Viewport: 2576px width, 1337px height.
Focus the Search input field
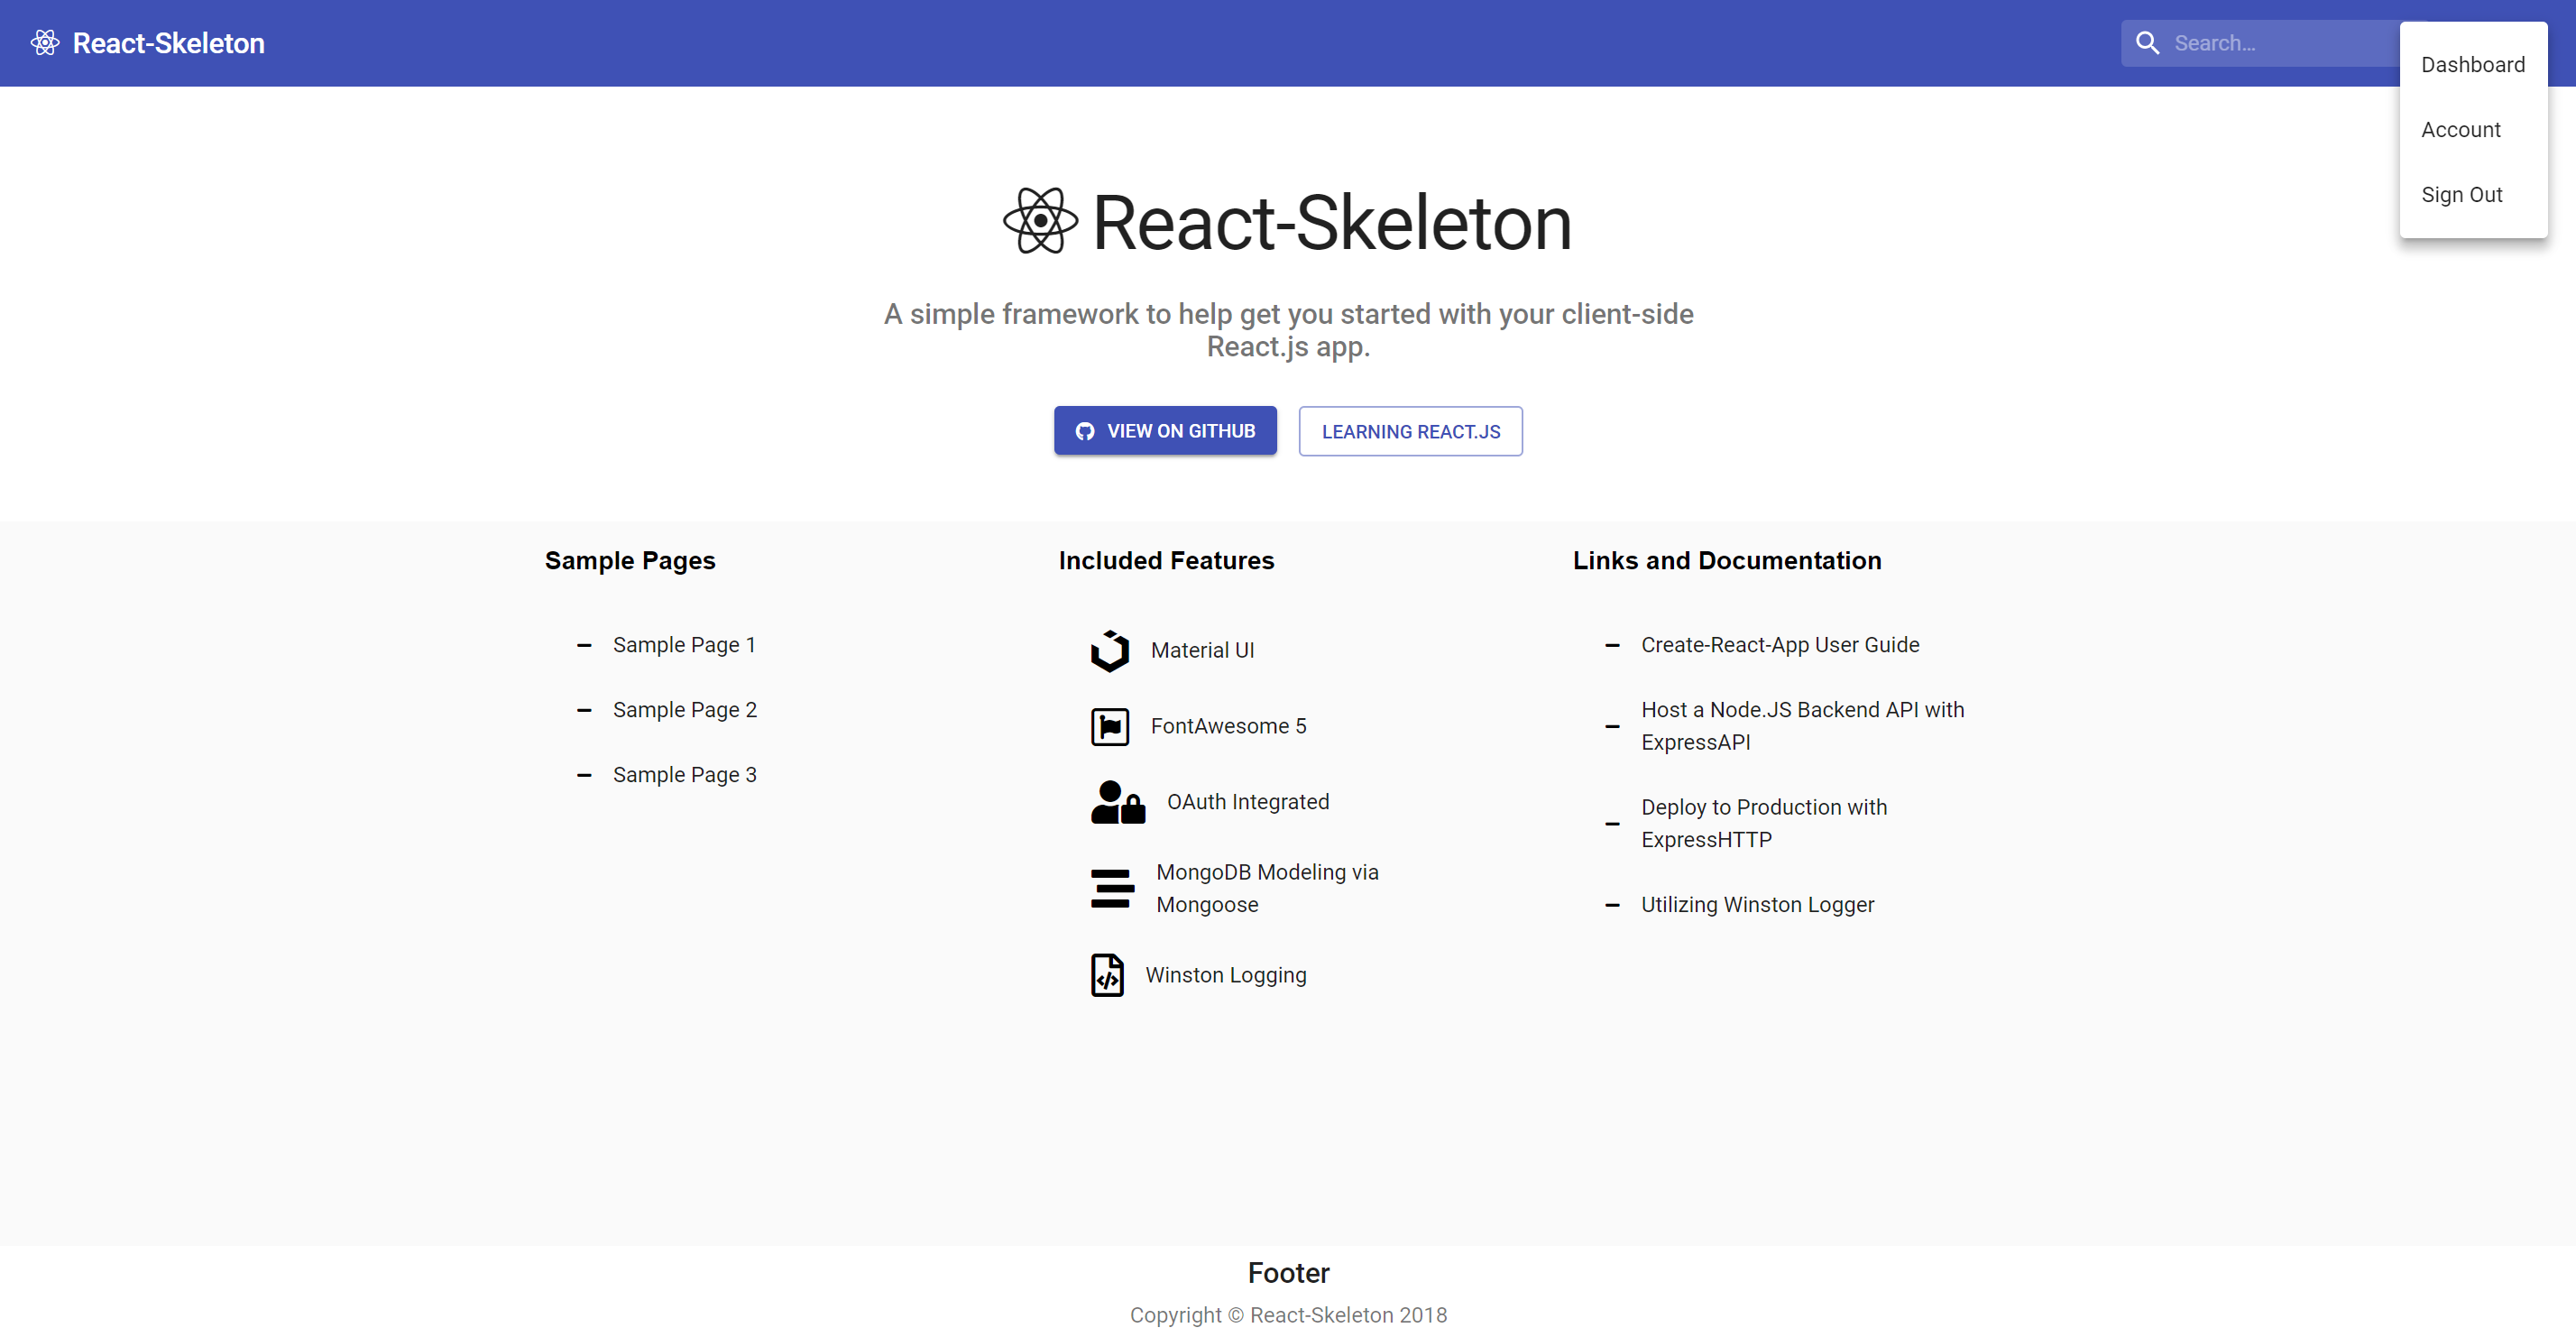click(2283, 43)
